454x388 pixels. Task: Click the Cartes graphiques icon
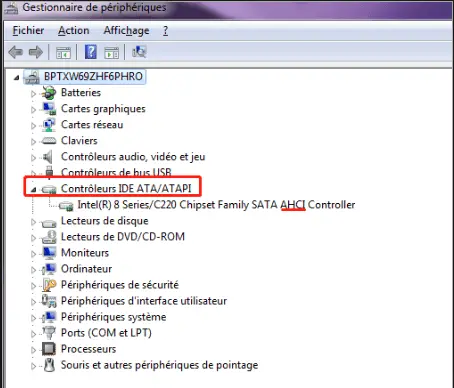click(49, 109)
